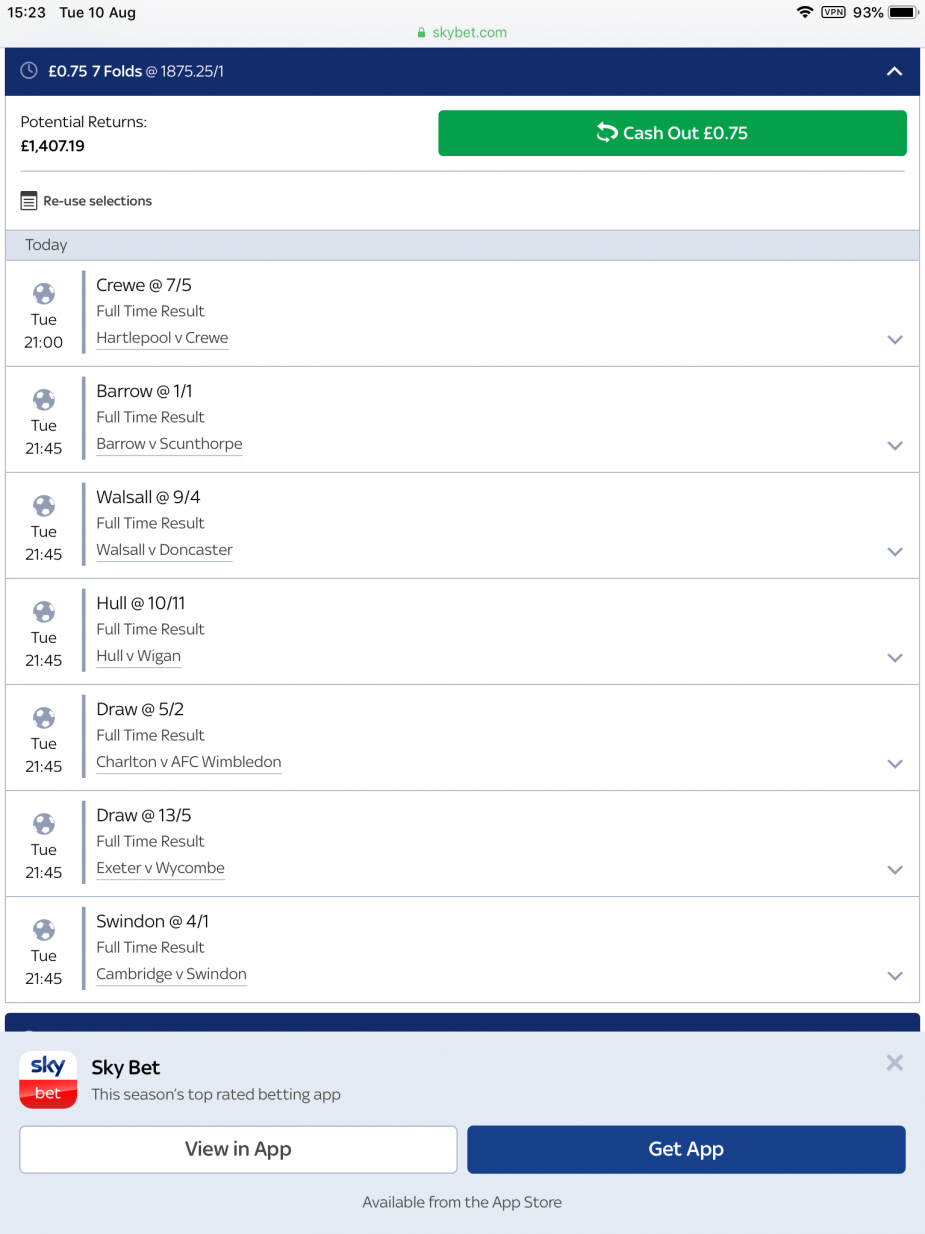
Task: Click the football icon beside Crewe selection
Action: [x=44, y=293]
